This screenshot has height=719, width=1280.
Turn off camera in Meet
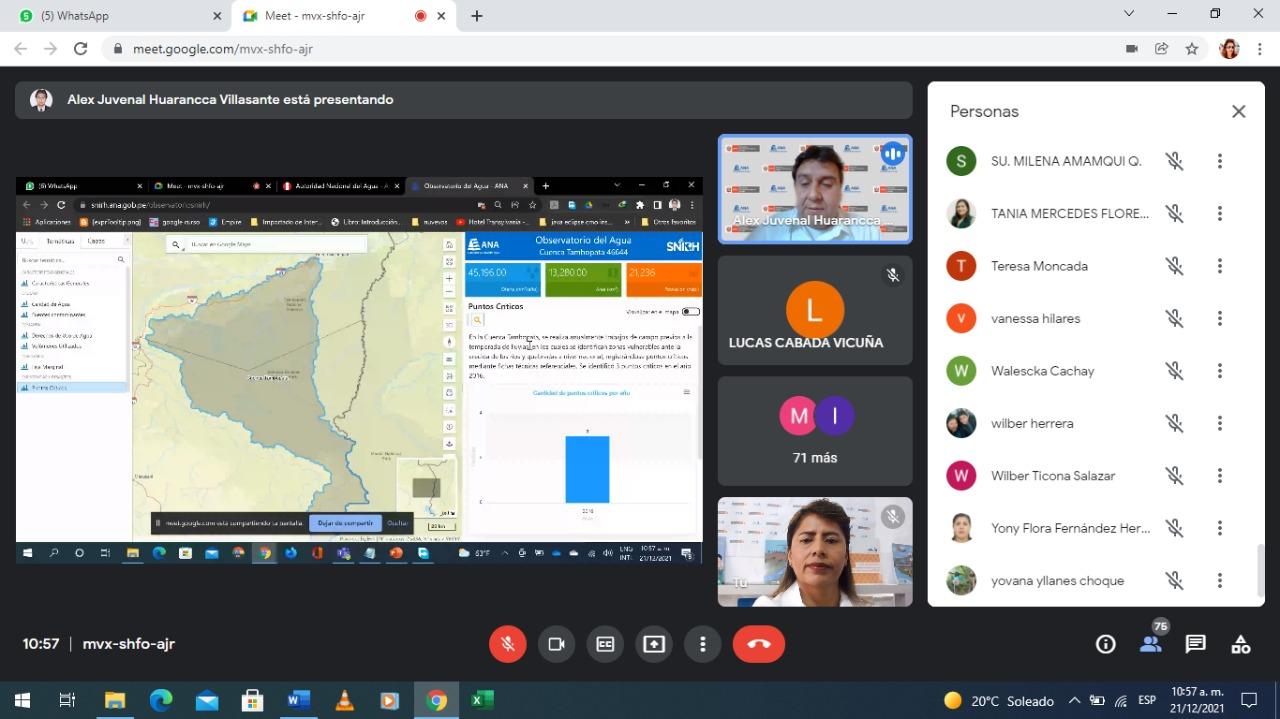pyautogui.click(x=557, y=644)
